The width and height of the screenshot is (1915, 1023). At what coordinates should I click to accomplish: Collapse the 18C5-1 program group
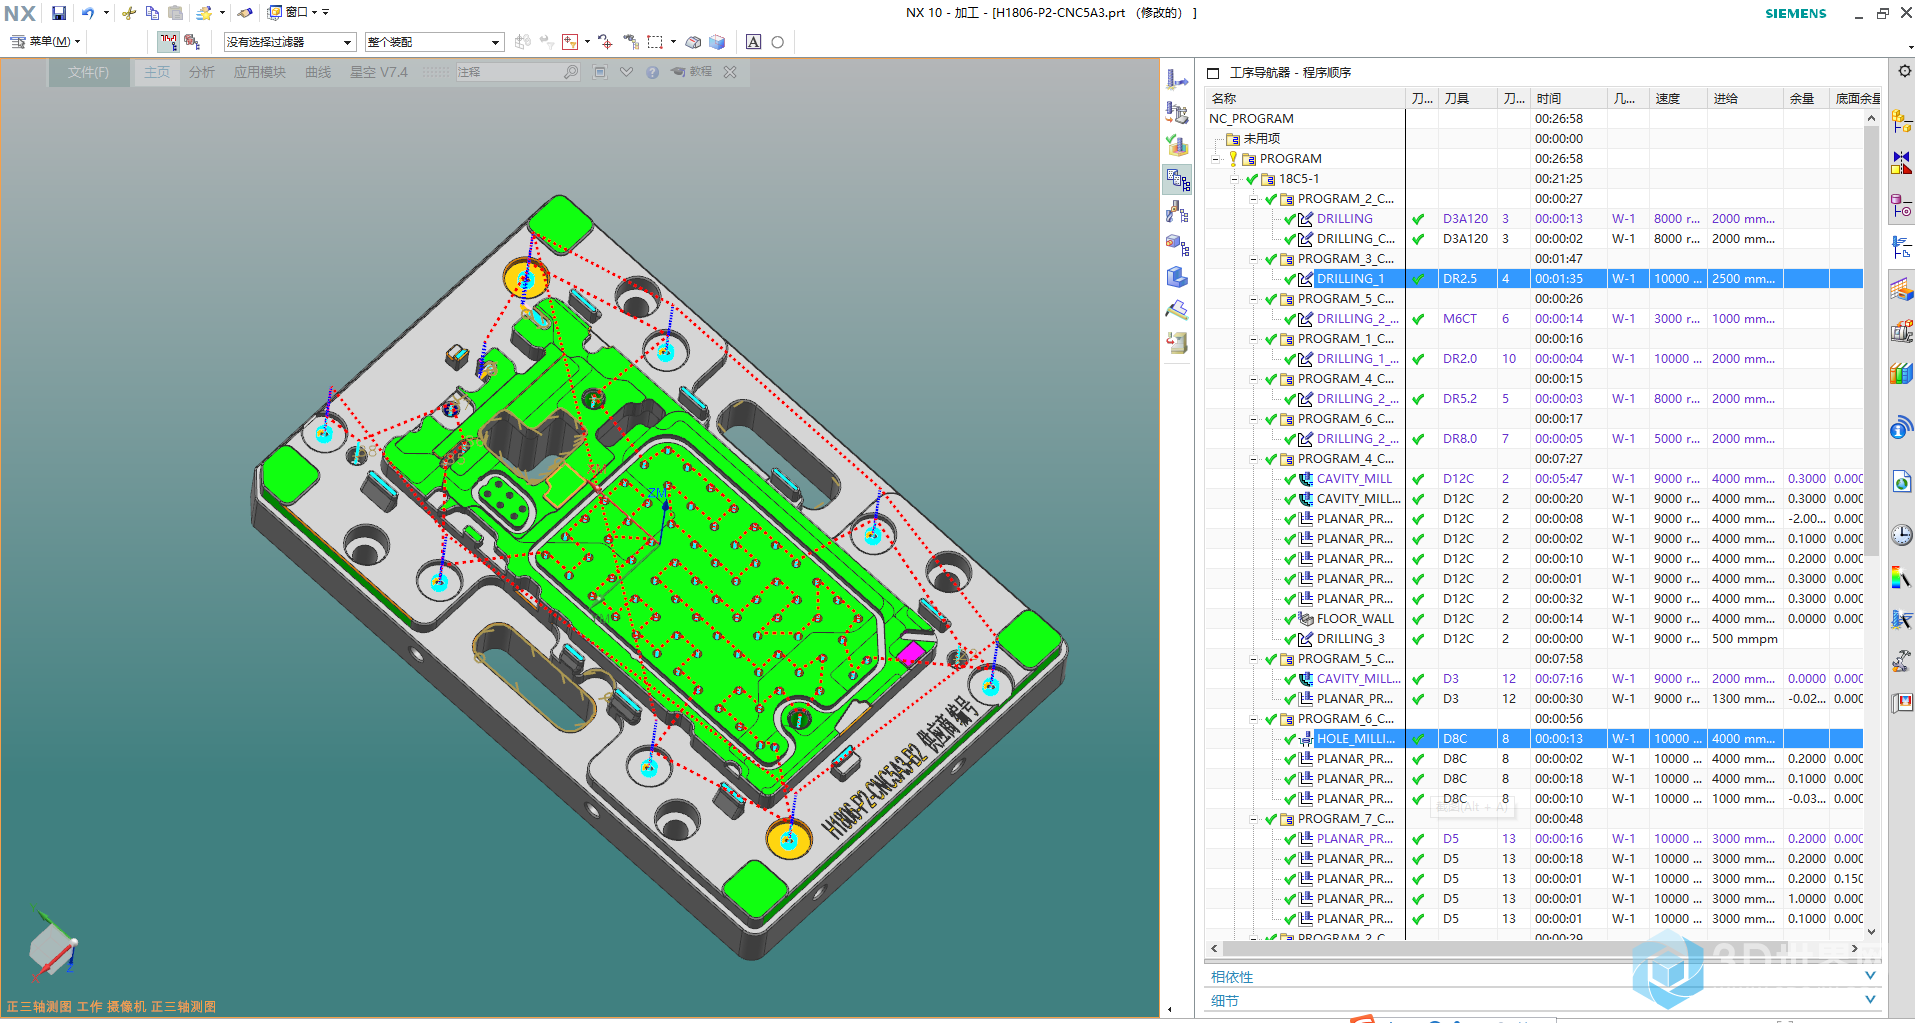click(1234, 179)
